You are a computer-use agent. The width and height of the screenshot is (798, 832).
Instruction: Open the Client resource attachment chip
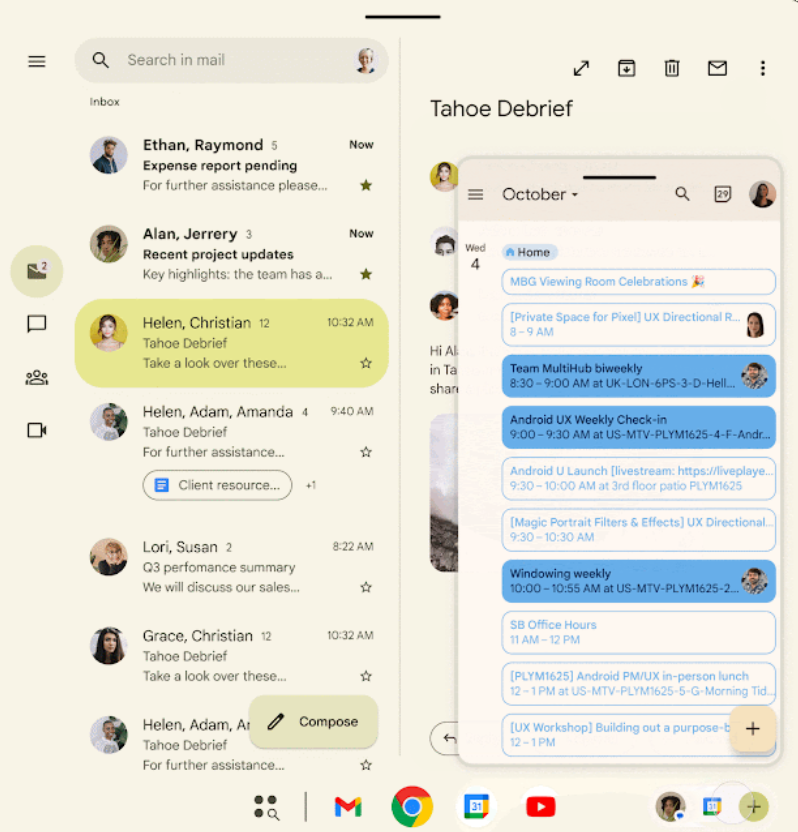[218, 485]
